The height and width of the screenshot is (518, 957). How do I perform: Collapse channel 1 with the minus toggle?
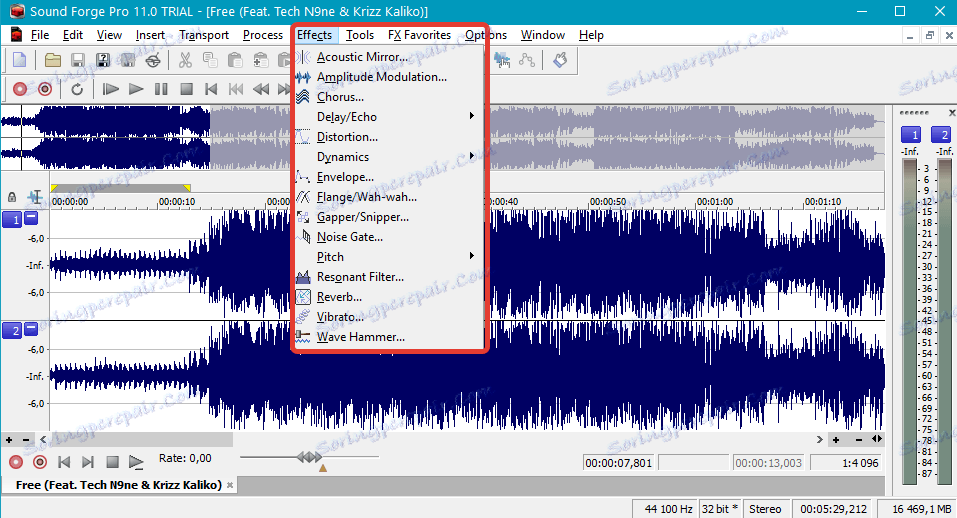coord(31,217)
